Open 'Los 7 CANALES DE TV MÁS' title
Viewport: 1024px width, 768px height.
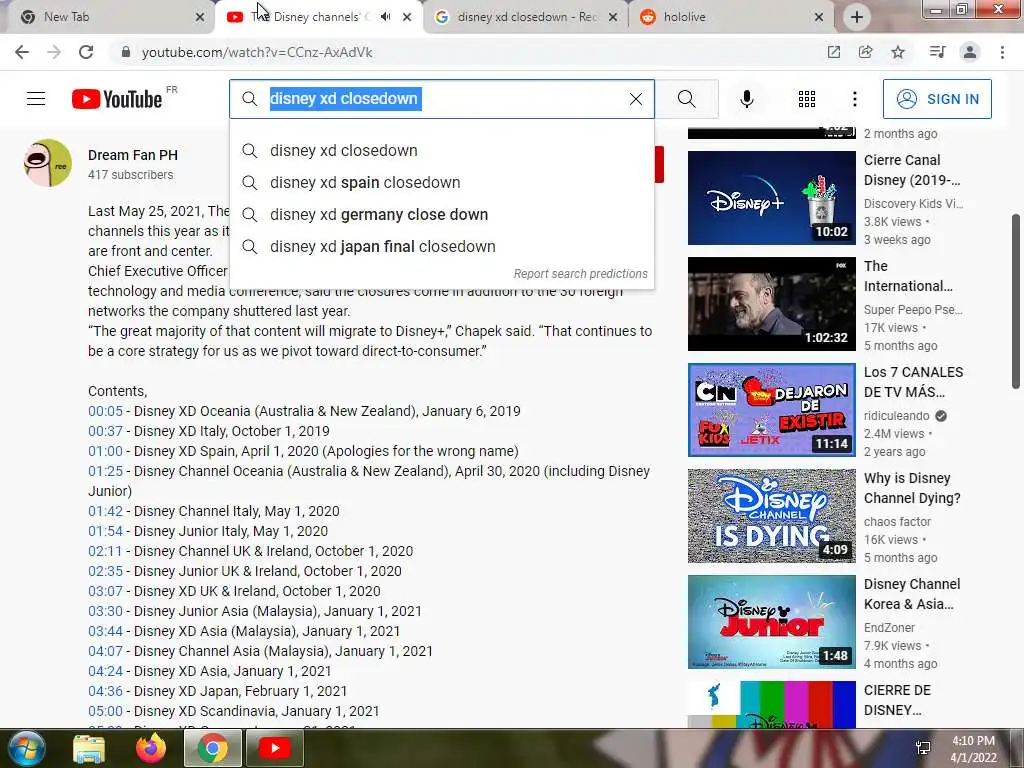913,381
